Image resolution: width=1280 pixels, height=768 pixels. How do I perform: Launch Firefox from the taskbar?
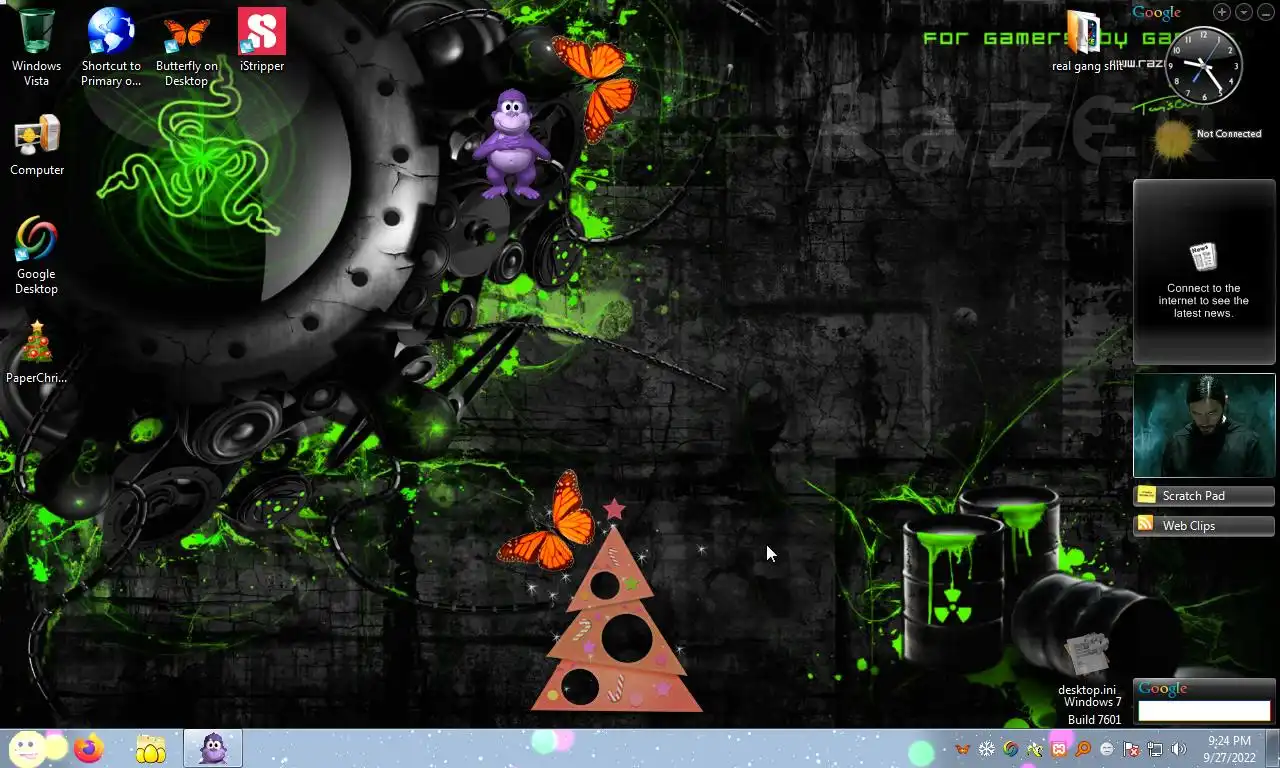pyautogui.click(x=89, y=748)
